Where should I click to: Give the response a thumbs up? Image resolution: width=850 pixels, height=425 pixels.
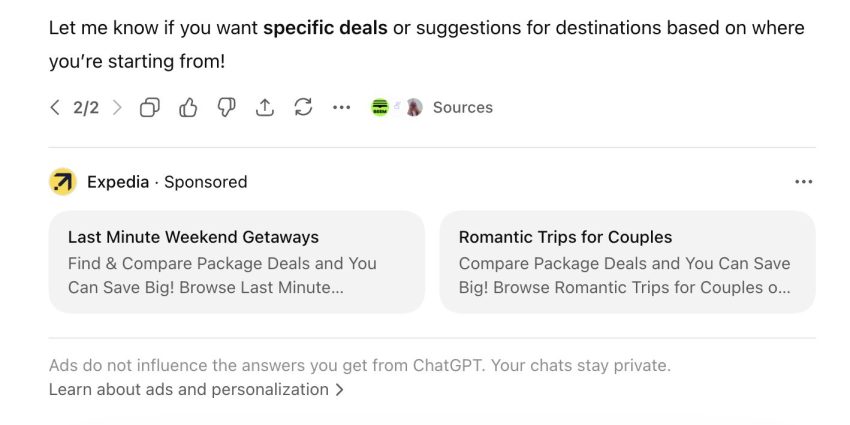point(188,108)
